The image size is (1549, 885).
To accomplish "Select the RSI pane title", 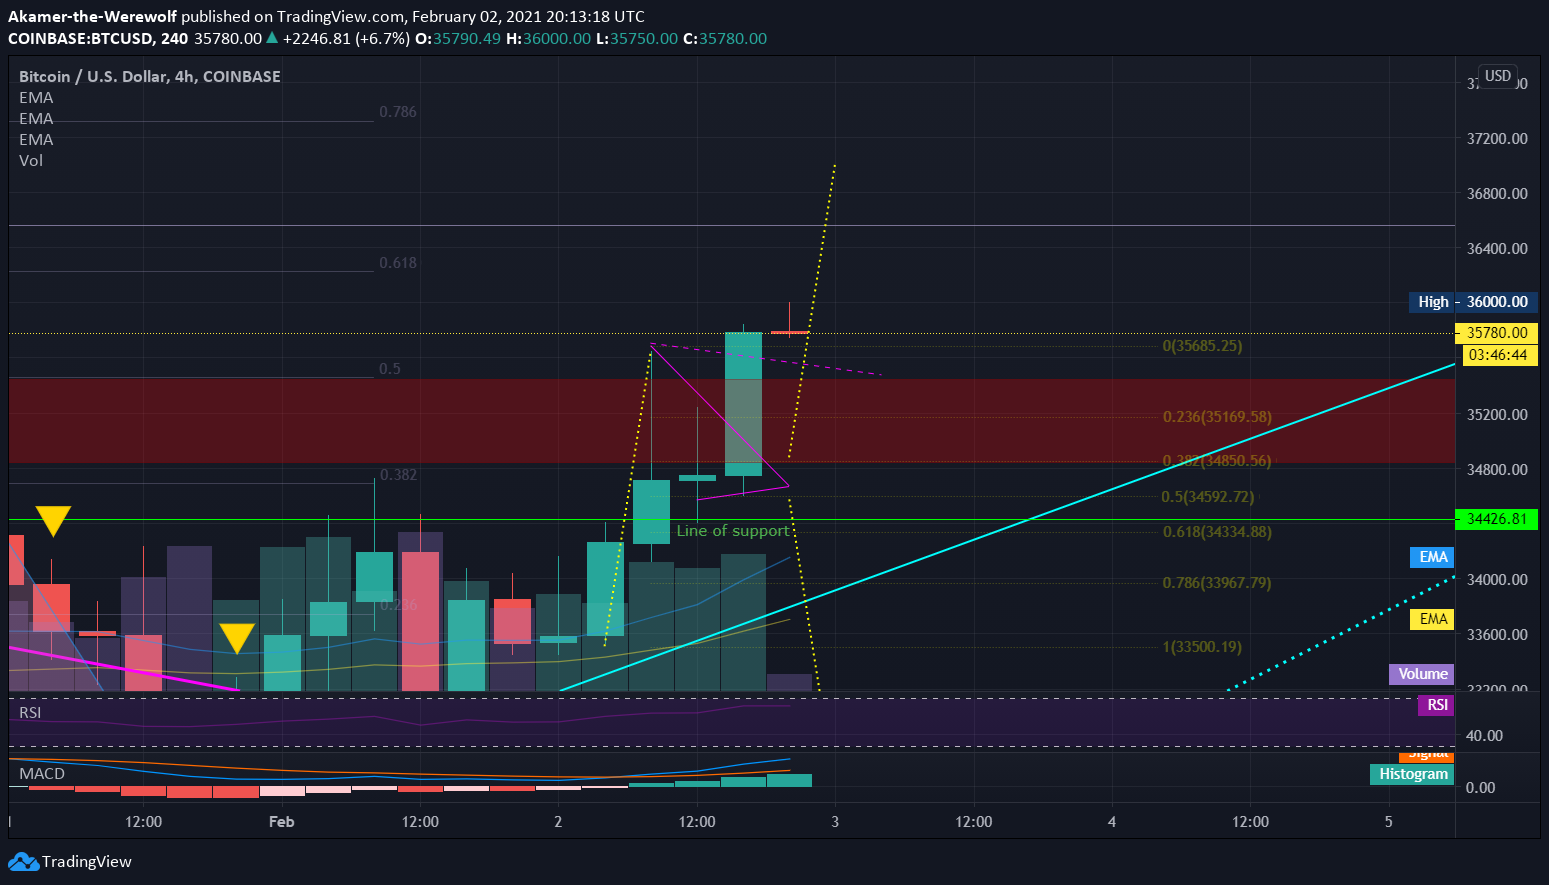I will click(30, 712).
